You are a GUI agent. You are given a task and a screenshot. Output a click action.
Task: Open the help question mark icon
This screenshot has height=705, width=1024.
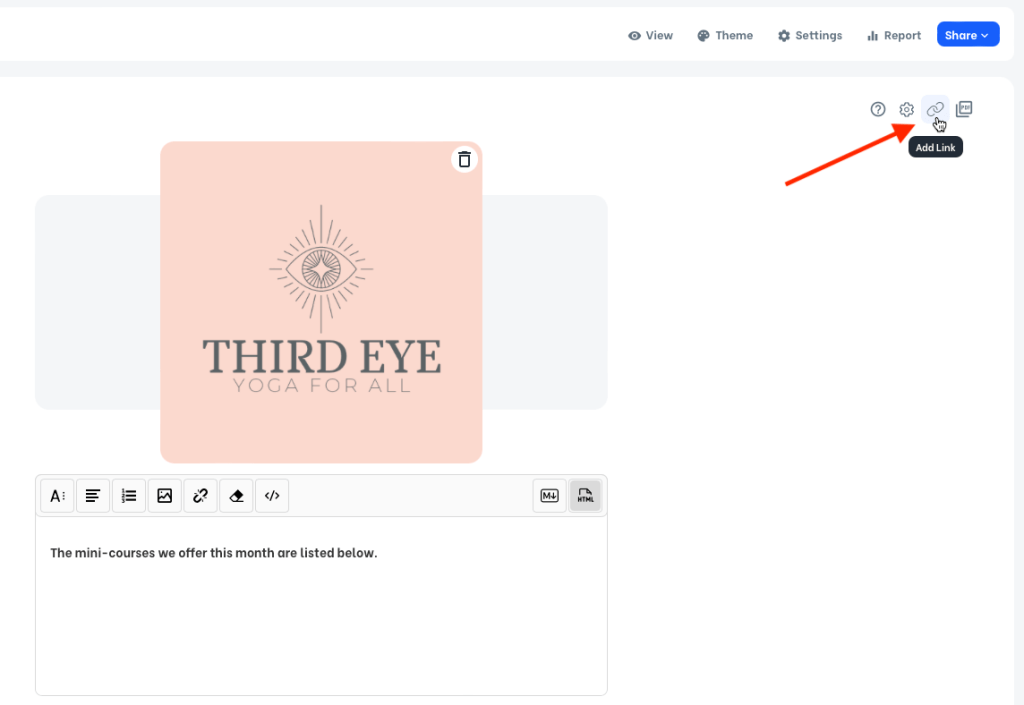pos(878,109)
